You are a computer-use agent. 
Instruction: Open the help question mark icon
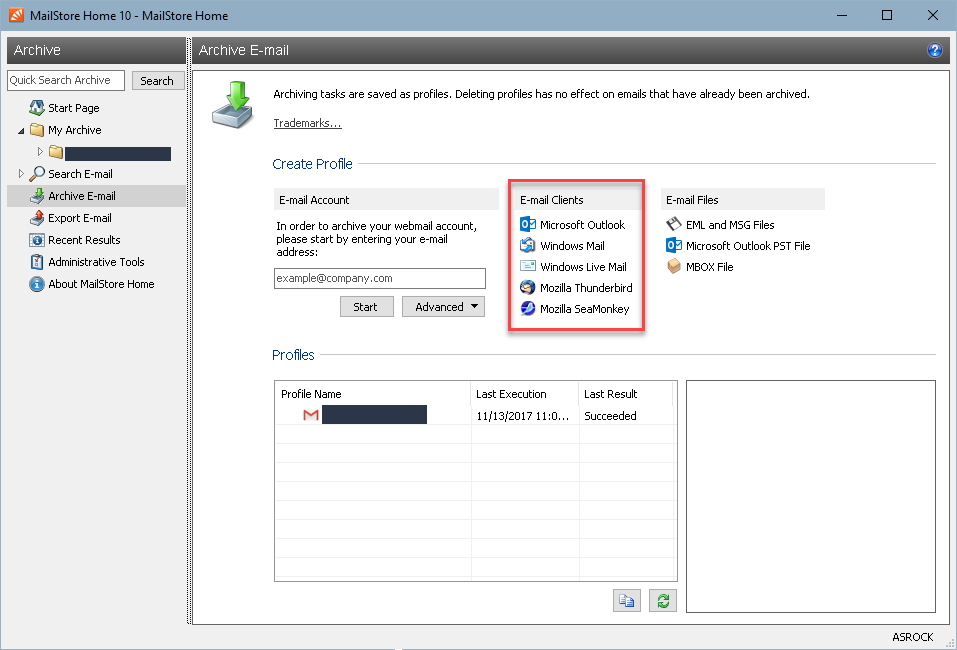[x=934, y=50]
